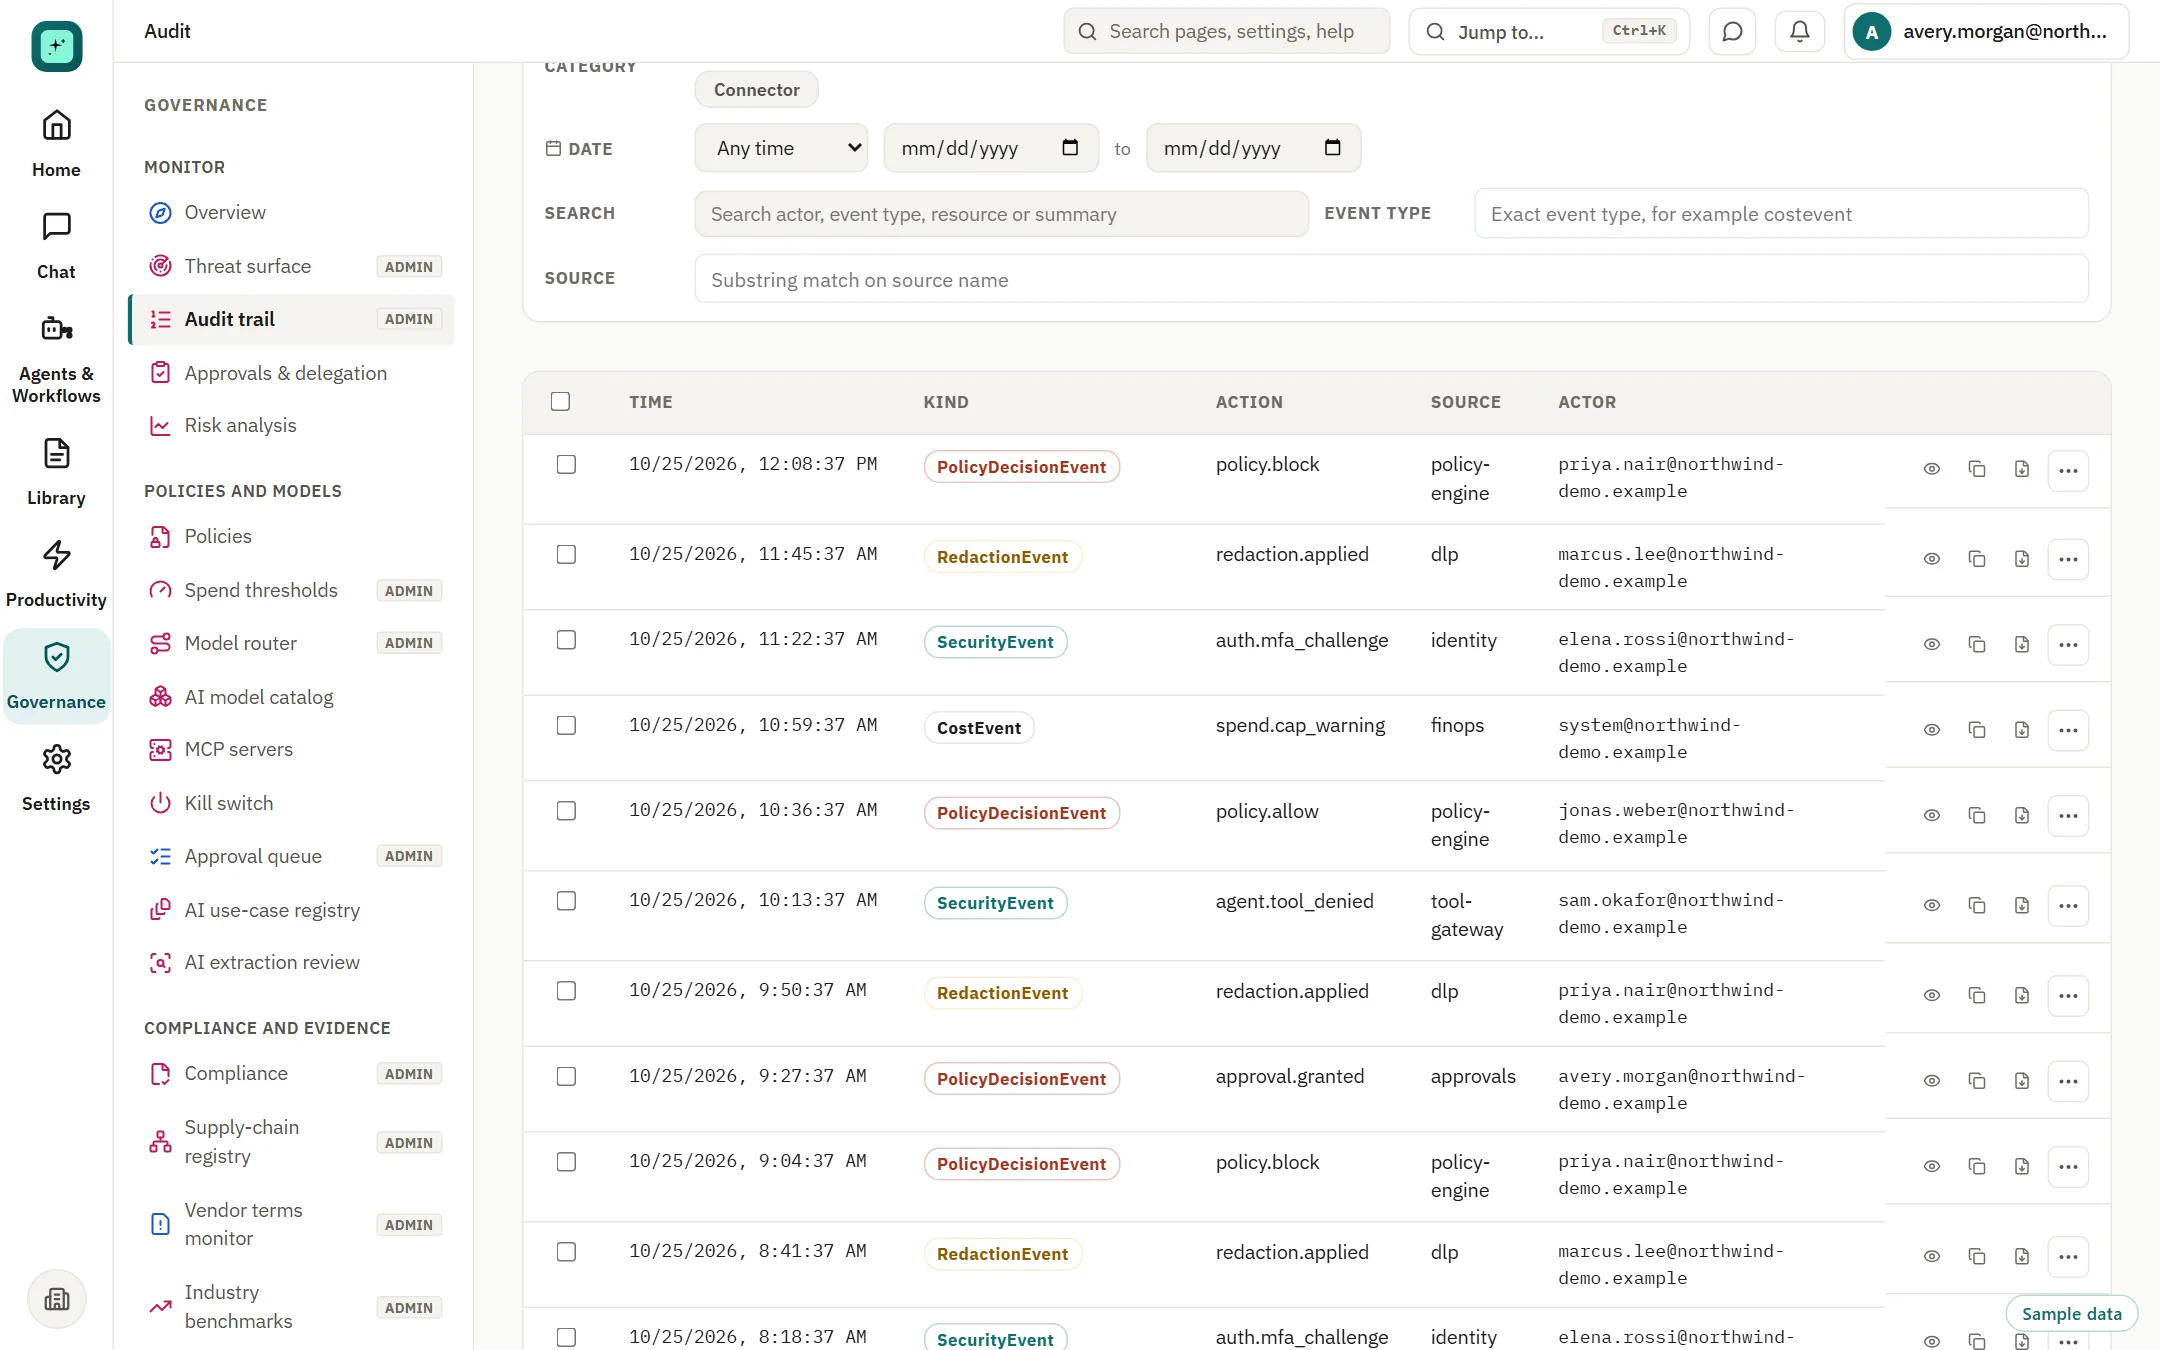This screenshot has width=2160, height=1350.
Task: Open Overview in Monitor menu
Action: click(291, 212)
